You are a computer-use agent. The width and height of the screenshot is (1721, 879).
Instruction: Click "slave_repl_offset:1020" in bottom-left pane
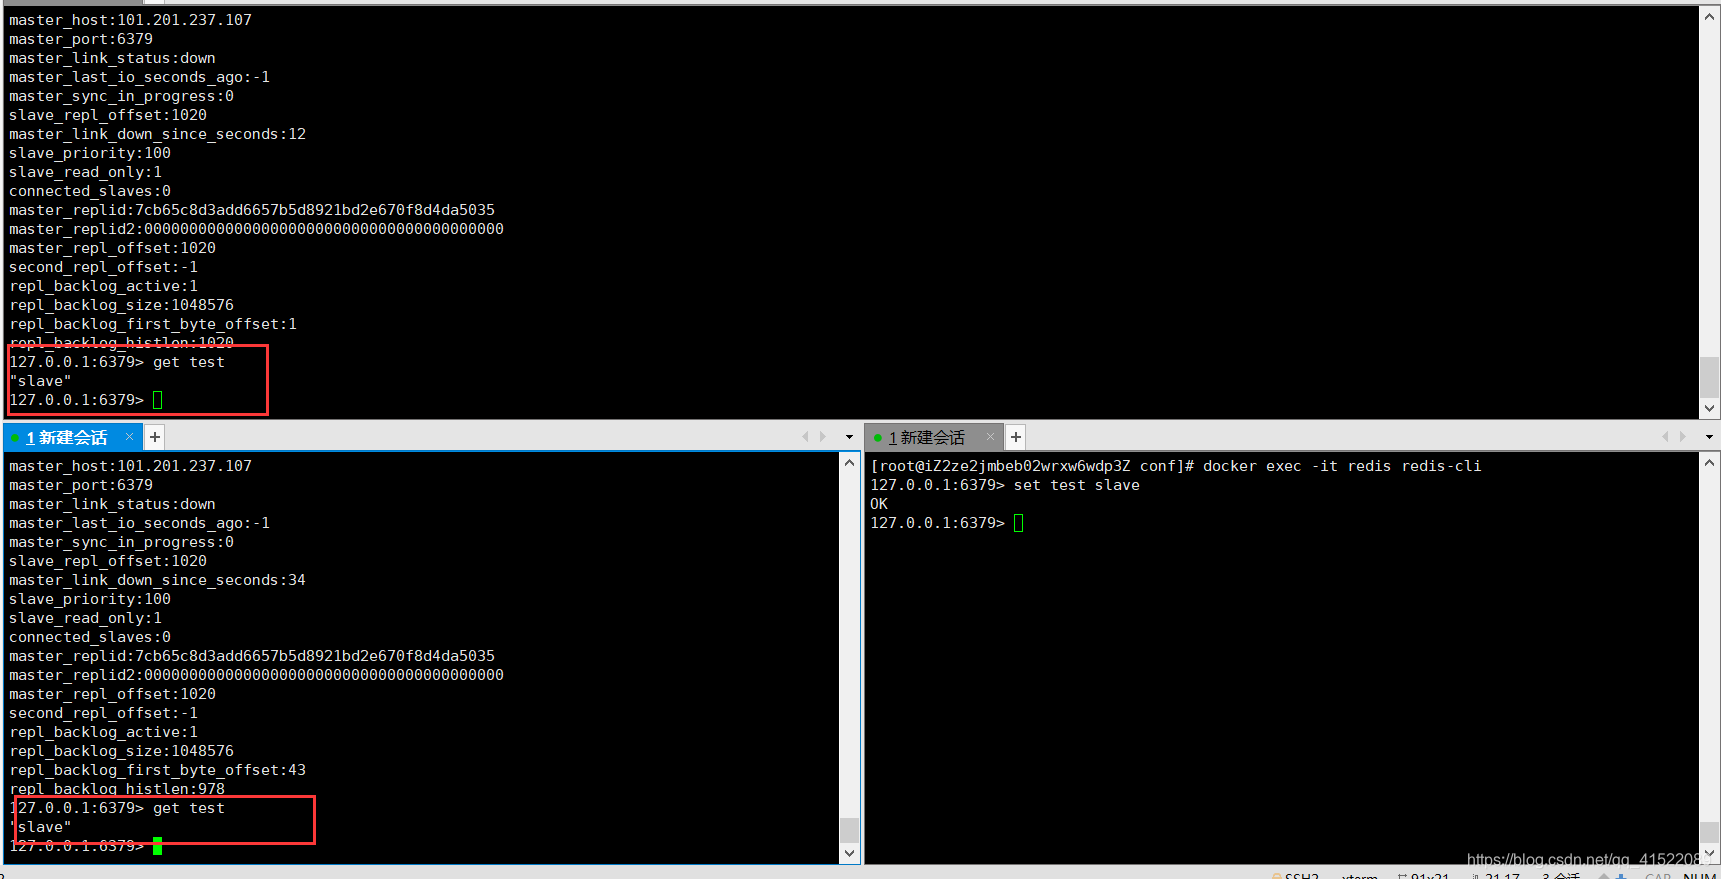pyautogui.click(x=108, y=561)
